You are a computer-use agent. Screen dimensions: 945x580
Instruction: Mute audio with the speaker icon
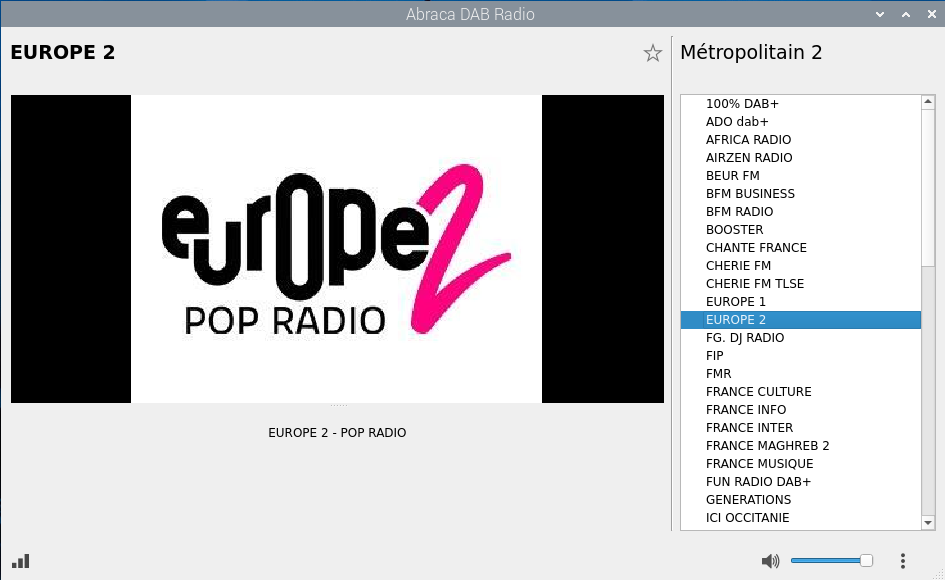point(769,561)
